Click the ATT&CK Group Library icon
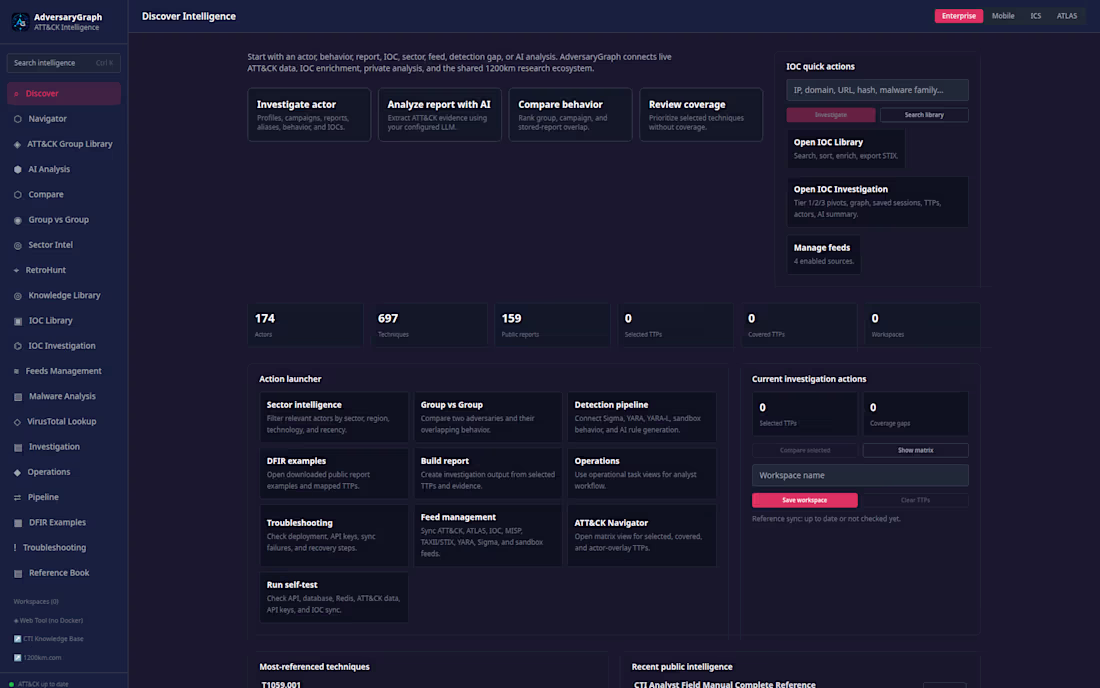The image size is (1100, 688). 17,144
